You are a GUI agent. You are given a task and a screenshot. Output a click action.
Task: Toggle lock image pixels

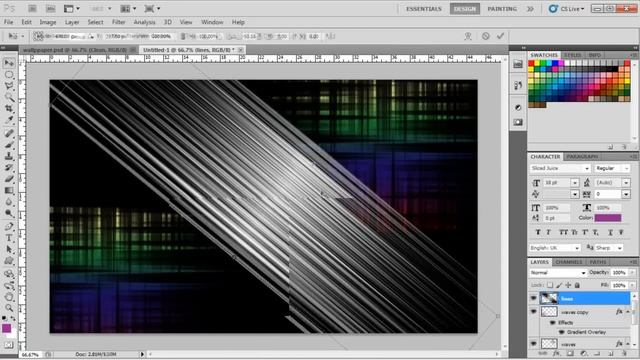(559, 285)
